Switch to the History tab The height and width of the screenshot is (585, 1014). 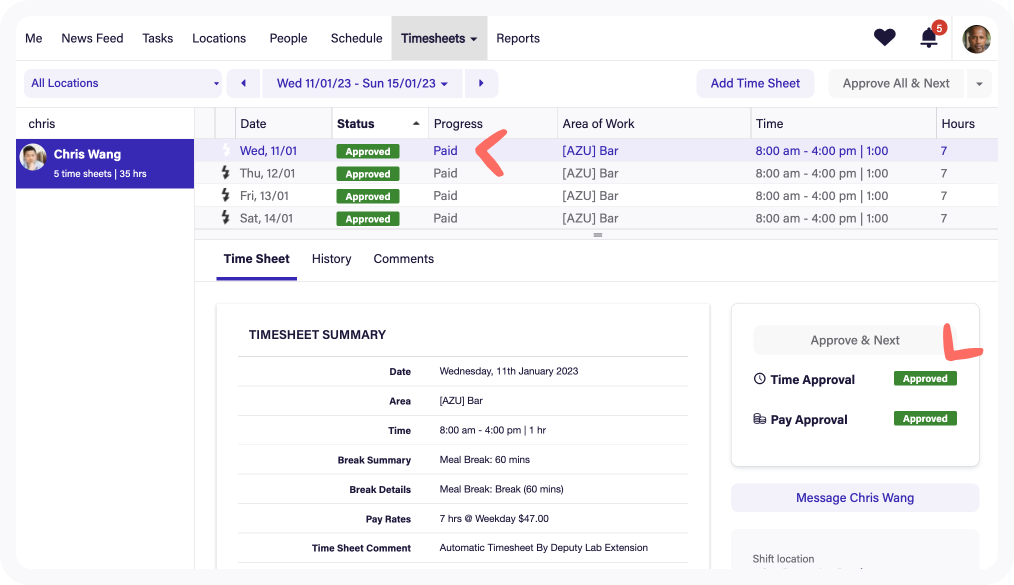click(331, 259)
